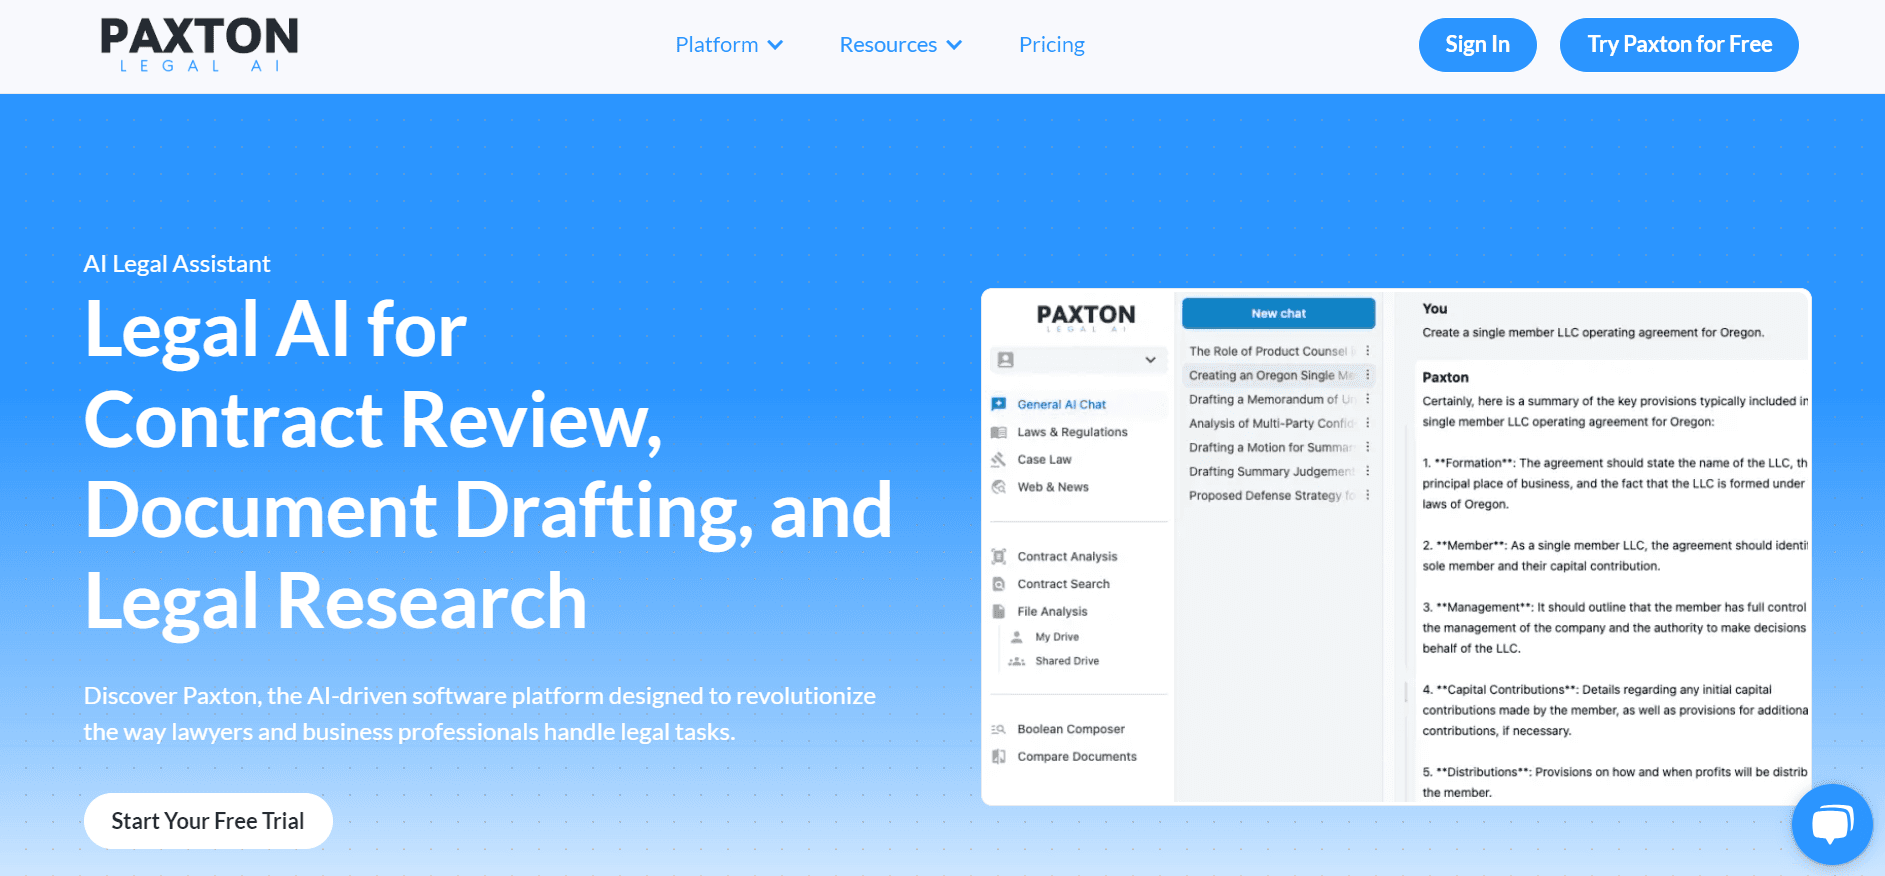
Task: Open the account selector dropdown in preview
Action: 1078,359
